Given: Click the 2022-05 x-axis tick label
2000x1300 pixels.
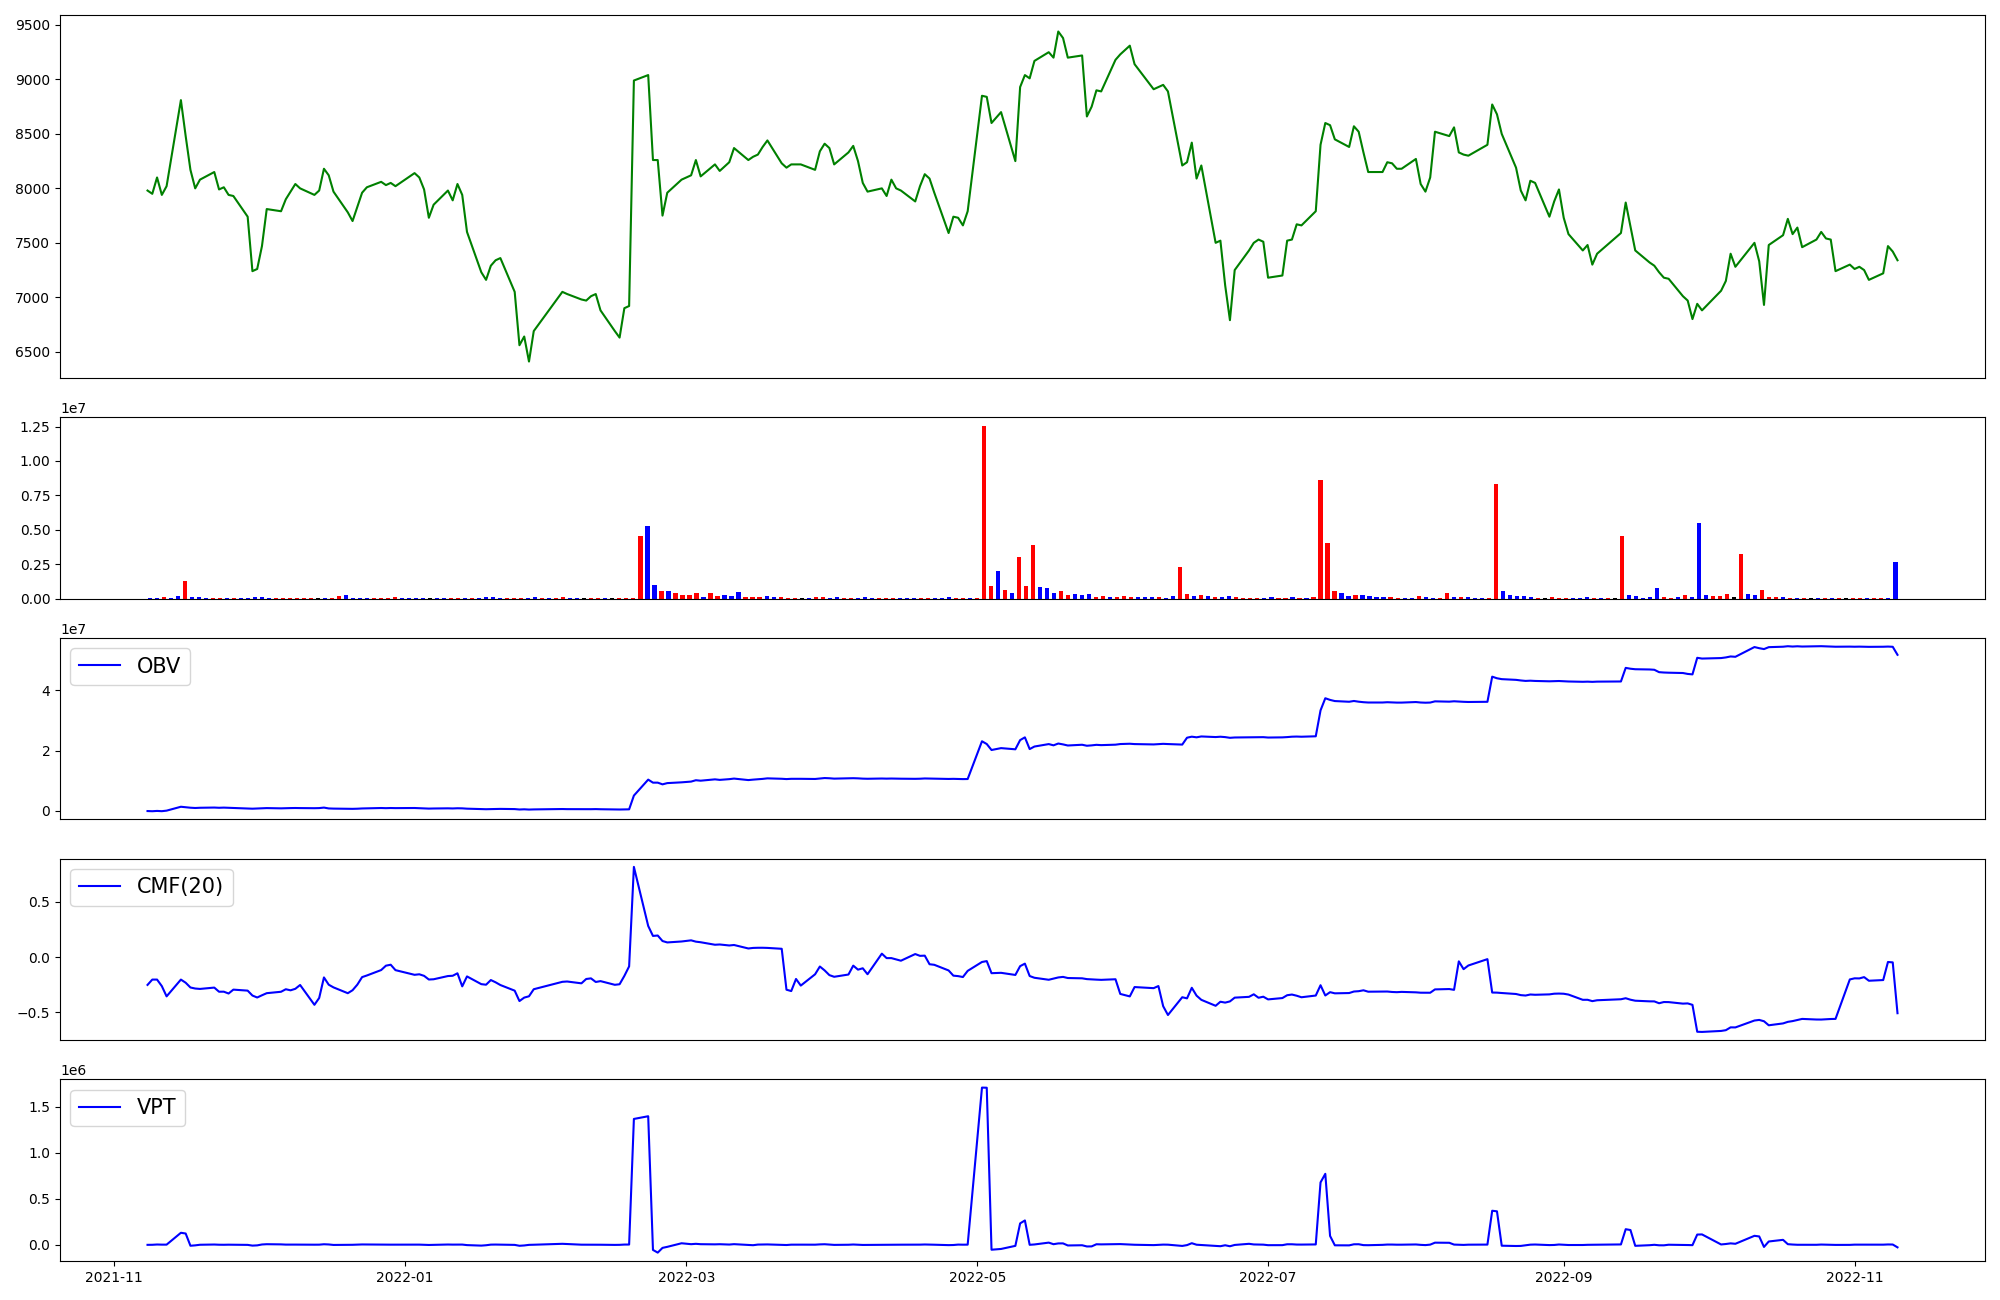Looking at the screenshot, I should (x=978, y=1277).
